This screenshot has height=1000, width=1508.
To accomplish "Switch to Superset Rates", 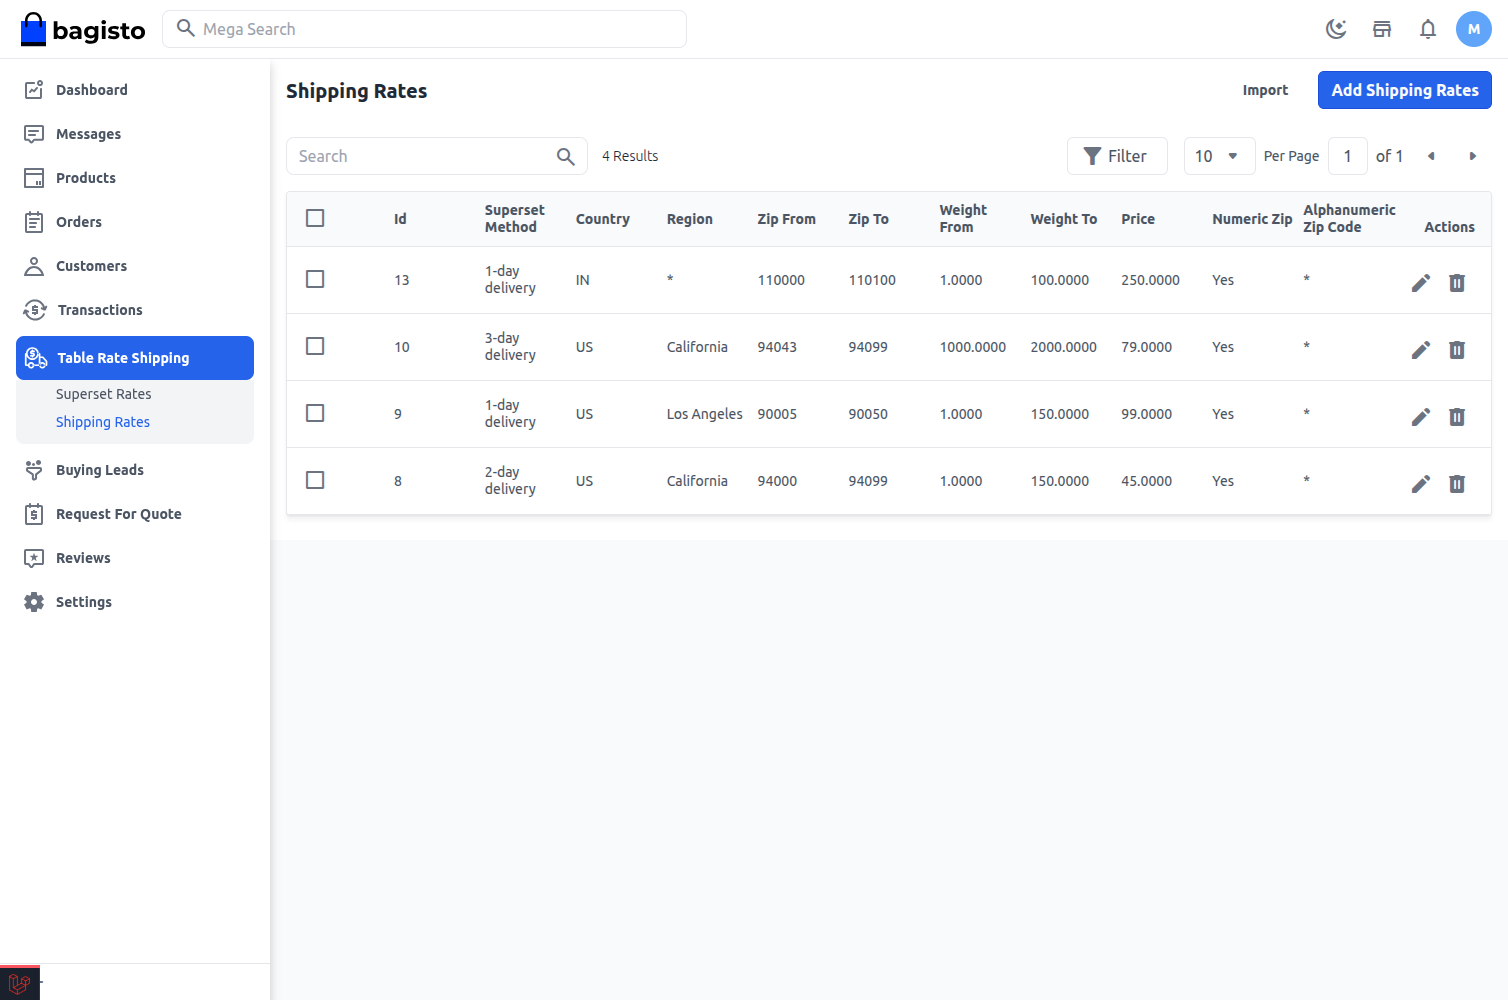I will [x=103, y=393].
